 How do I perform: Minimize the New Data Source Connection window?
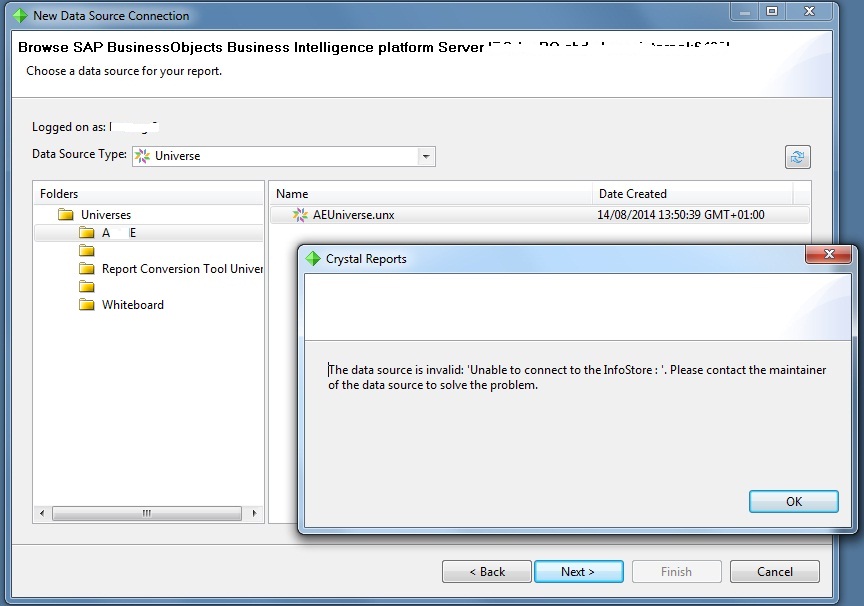[745, 11]
